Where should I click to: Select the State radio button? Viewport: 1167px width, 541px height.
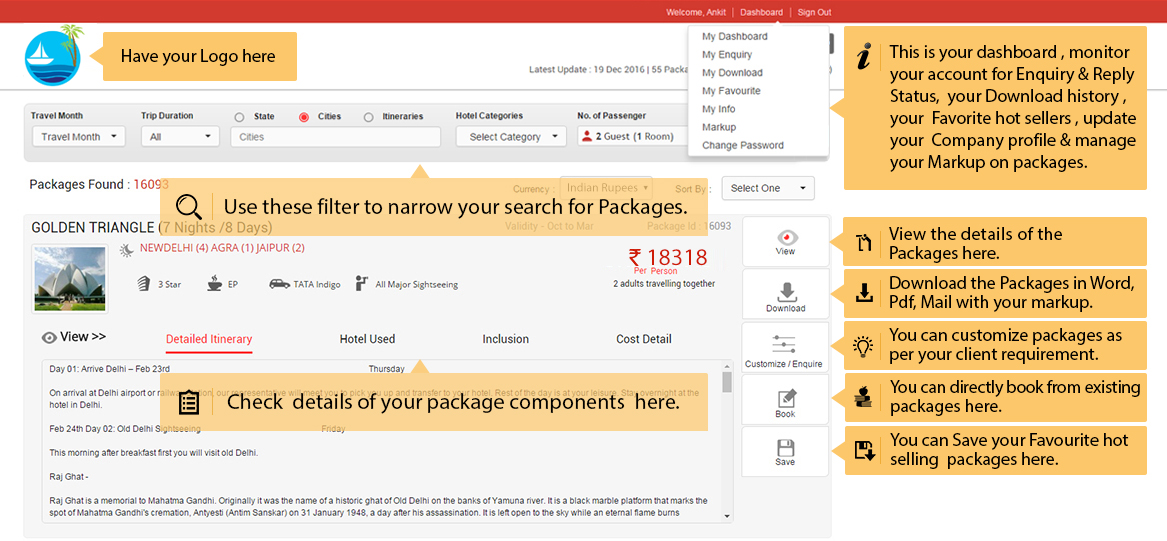[x=239, y=117]
